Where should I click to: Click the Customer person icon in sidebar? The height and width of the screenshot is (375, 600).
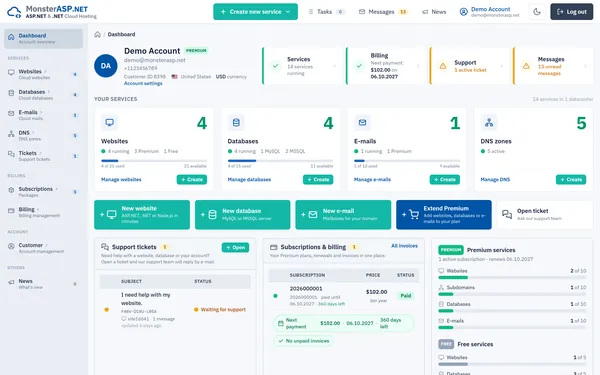[x=11, y=246]
